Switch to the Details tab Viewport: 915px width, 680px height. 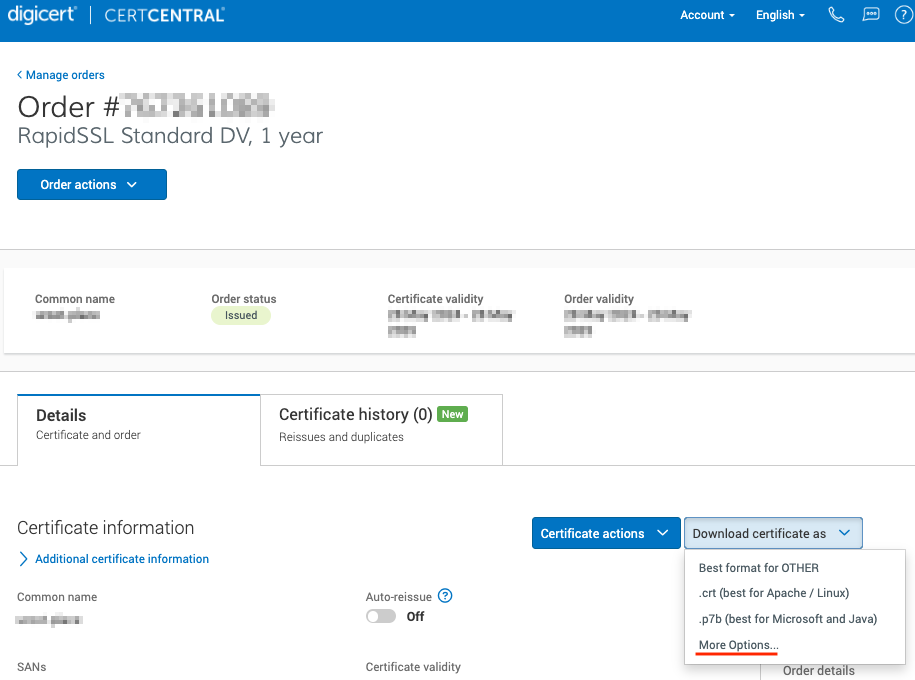coord(139,430)
